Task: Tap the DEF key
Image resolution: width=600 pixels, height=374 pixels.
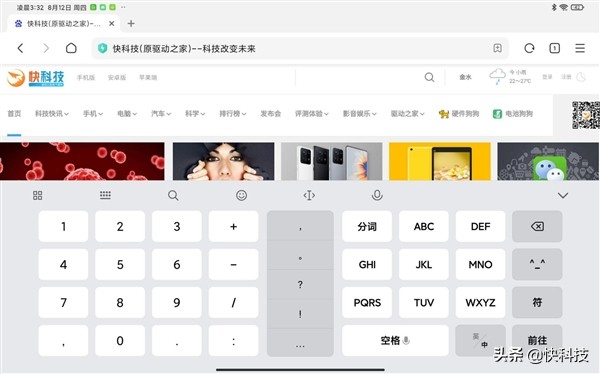Action: pyautogui.click(x=480, y=226)
